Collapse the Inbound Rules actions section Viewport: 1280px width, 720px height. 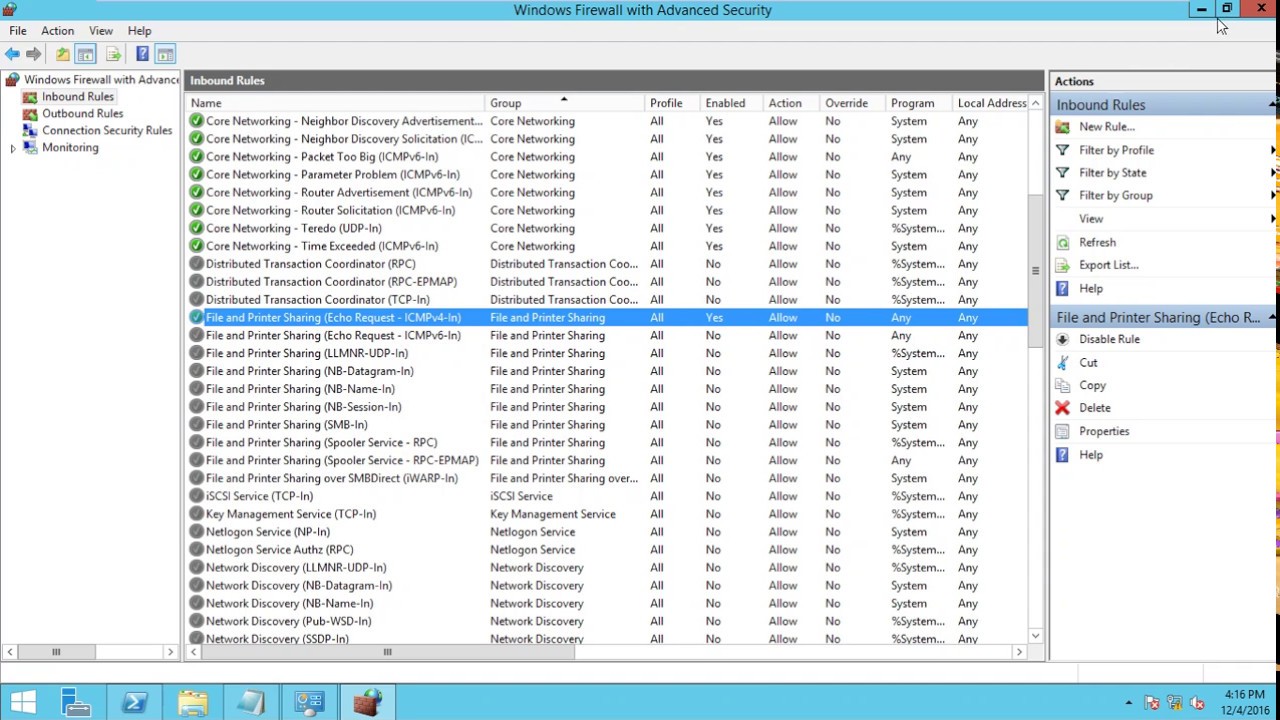(x=1273, y=104)
